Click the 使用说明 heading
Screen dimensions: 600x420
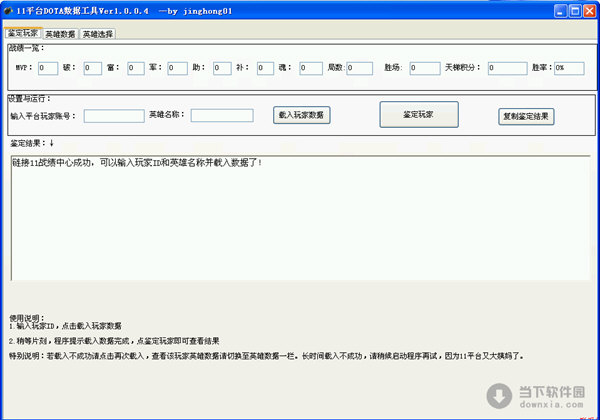(27, 318)
